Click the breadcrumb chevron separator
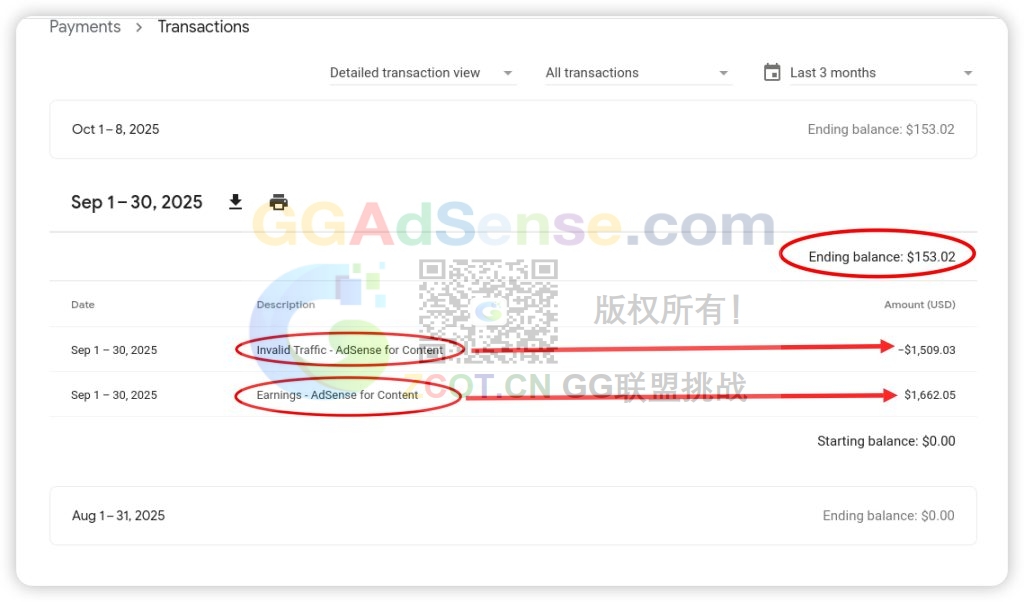1024x602 pixels. [x=139, y=27]
